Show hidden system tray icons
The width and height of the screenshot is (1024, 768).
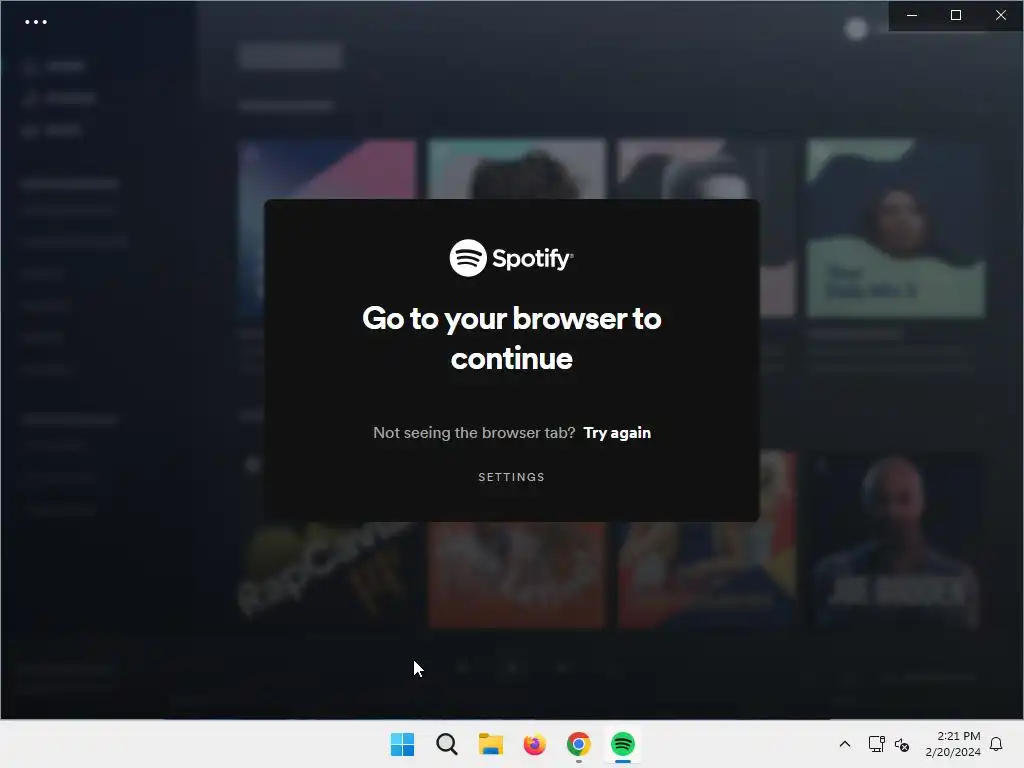844,744
